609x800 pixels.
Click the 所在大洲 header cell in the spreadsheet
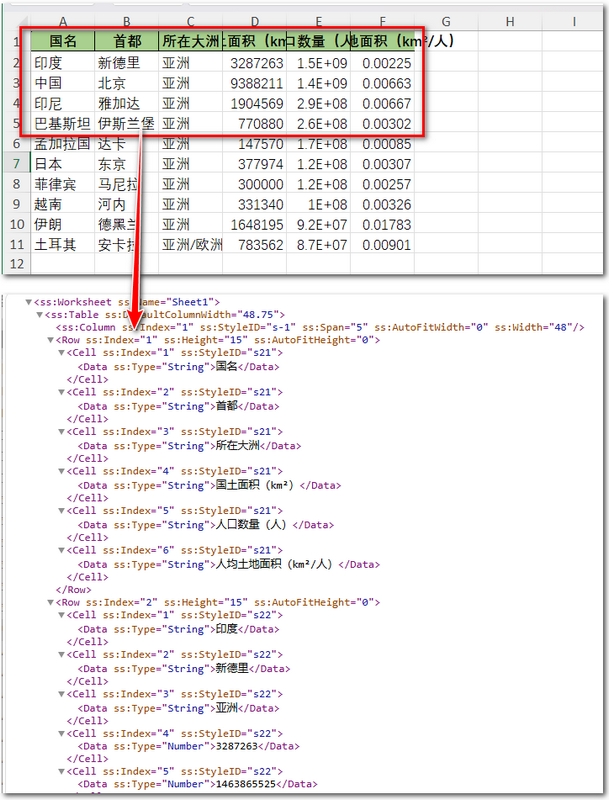(x=190, y=41)
